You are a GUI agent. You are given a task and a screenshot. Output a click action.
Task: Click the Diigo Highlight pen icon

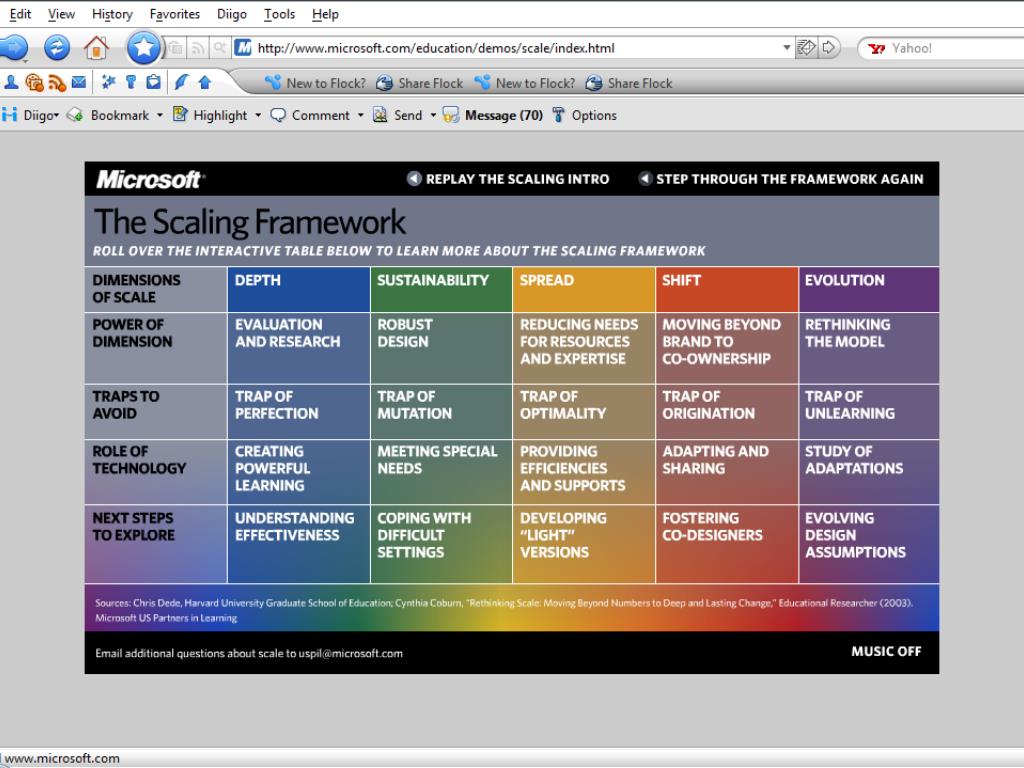pyautogui.click(x=180, y=115)
